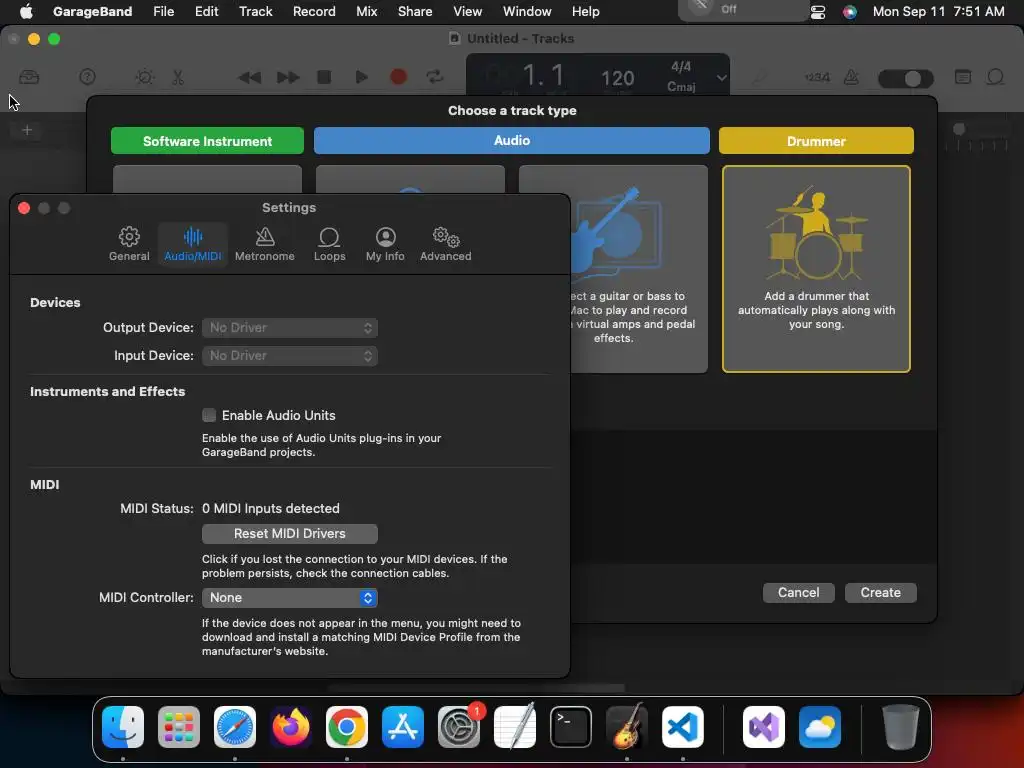1024x768 pixels.
Task: Click the Play transport button
Action: [x=361, y=77]
